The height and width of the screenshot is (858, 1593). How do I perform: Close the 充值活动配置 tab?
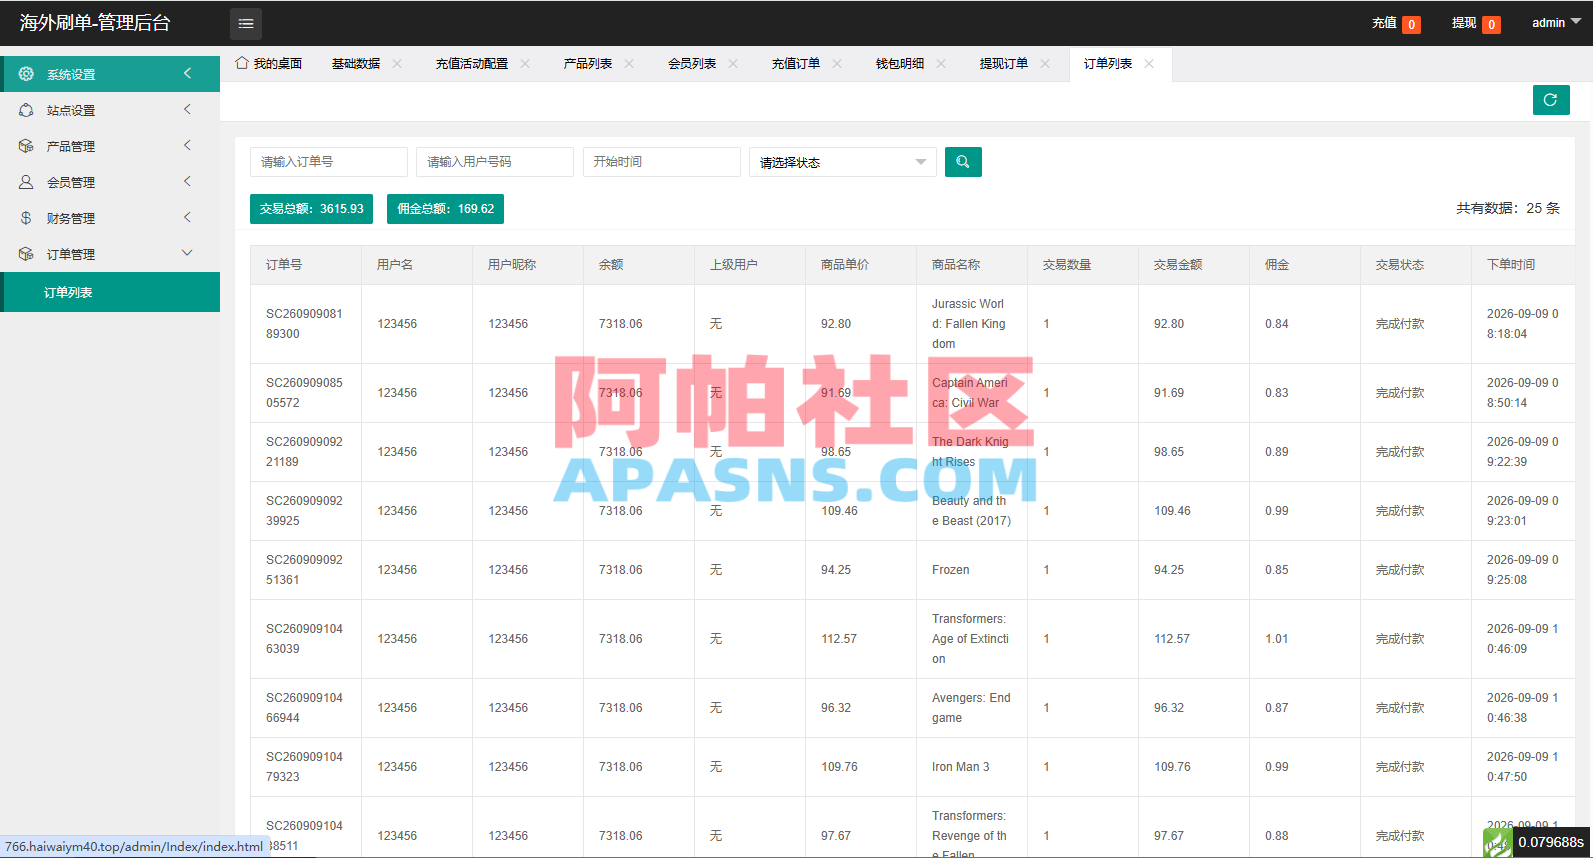pyautogui.click(x=525, y=63)
